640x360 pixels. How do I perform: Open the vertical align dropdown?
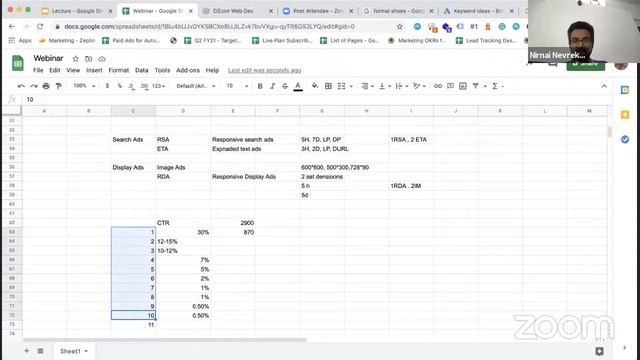click(x=385, y=86)
